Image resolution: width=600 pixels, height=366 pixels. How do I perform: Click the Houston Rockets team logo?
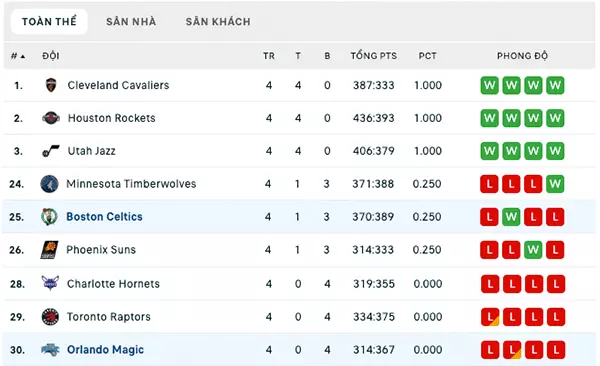(x=51, y=118)
